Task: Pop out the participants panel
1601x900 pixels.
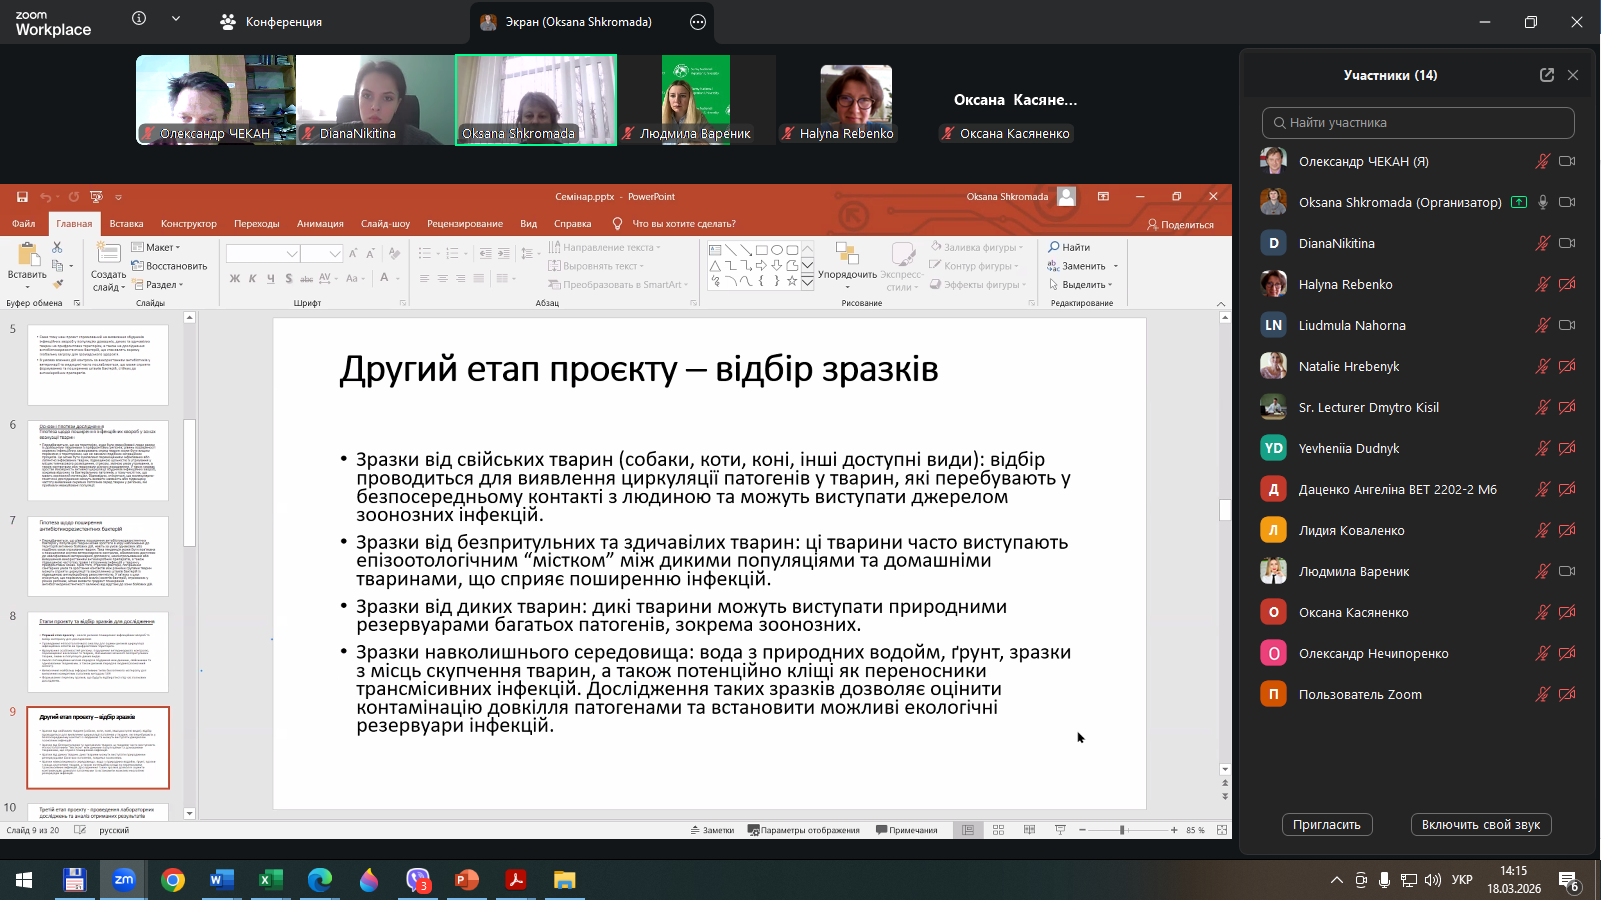Action: tap(1547, 75)
